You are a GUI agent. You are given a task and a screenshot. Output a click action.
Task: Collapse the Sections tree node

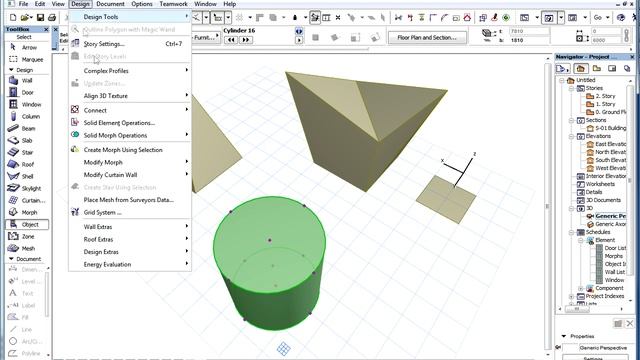pyautogui.click(x=571, y=120)
